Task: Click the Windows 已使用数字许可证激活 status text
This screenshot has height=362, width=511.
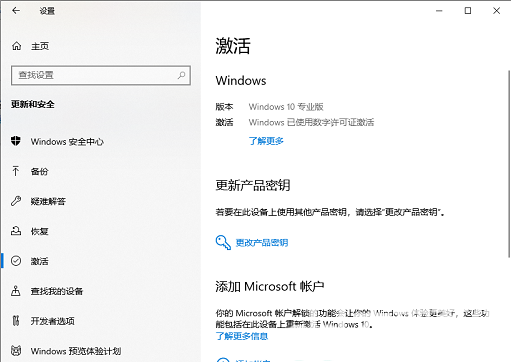Action: [x=311, y=122]
